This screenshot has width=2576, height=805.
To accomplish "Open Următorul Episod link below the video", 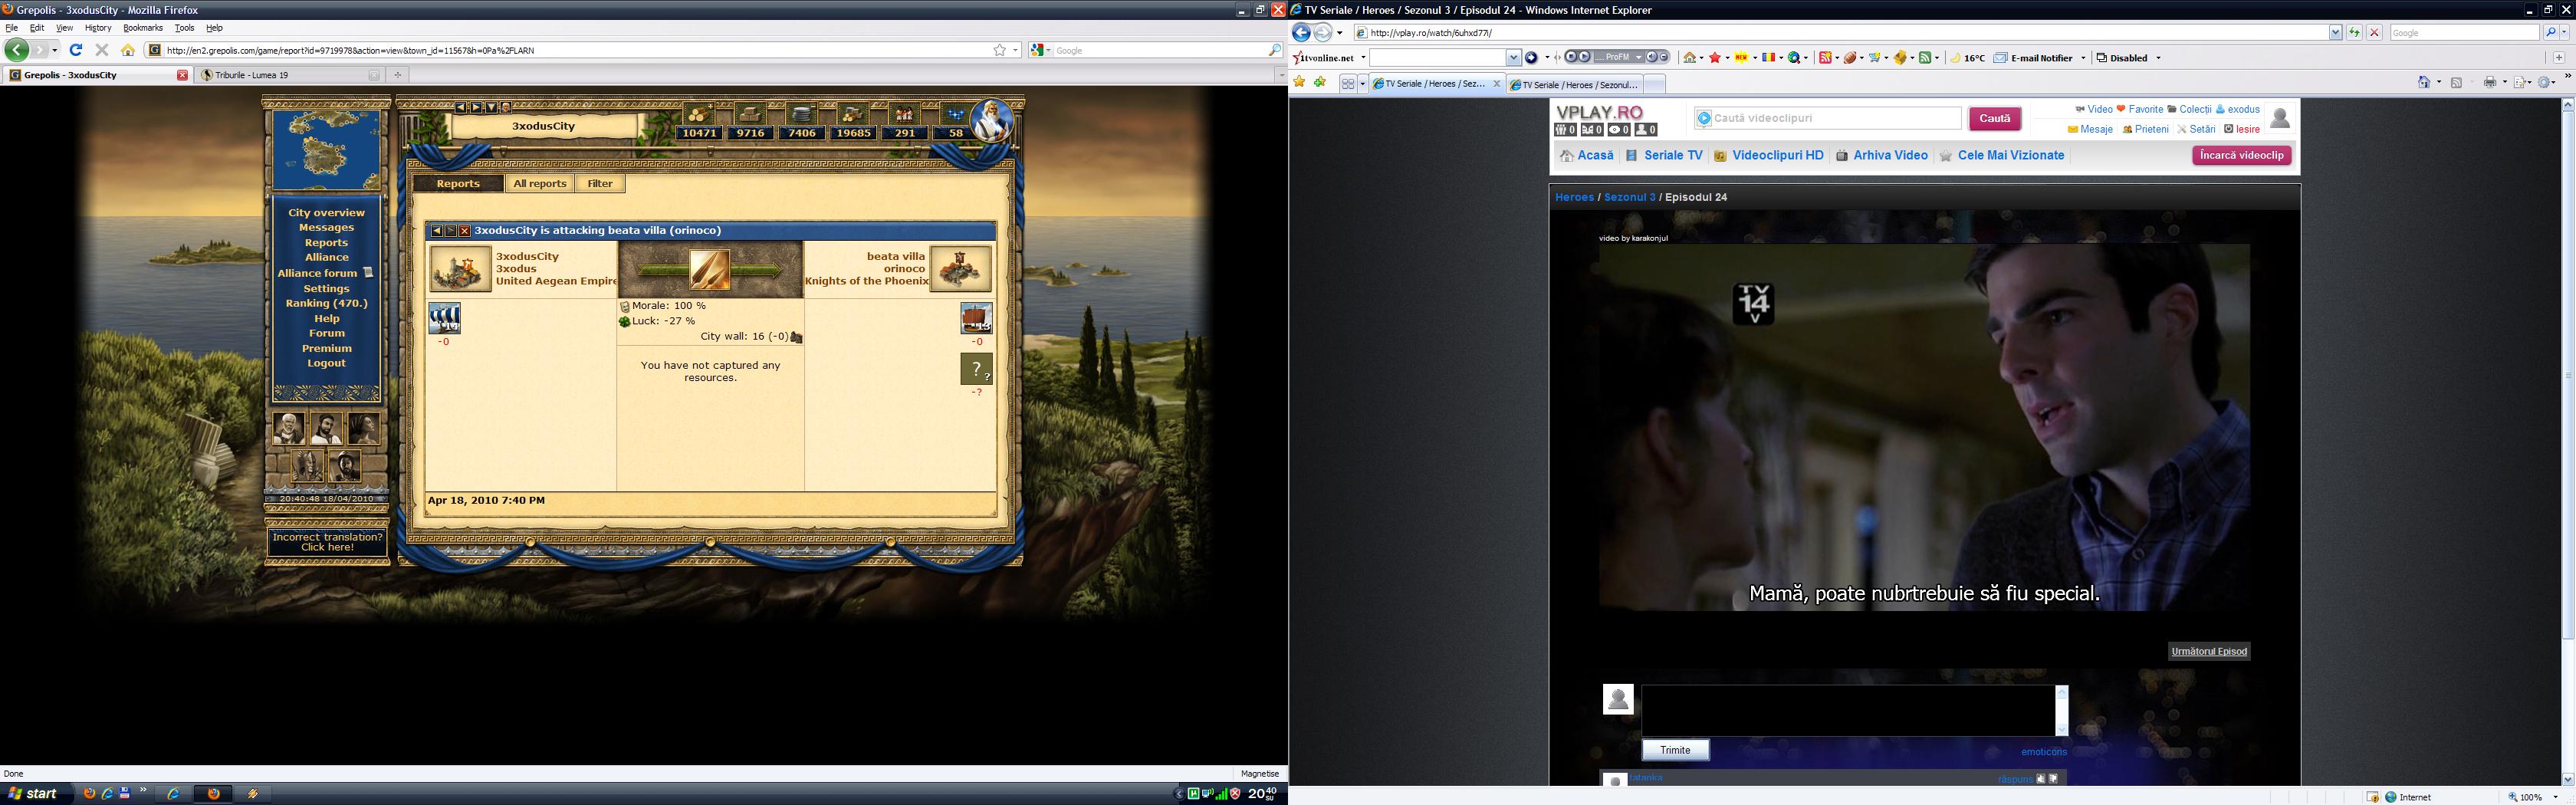I will (2209, 652).
